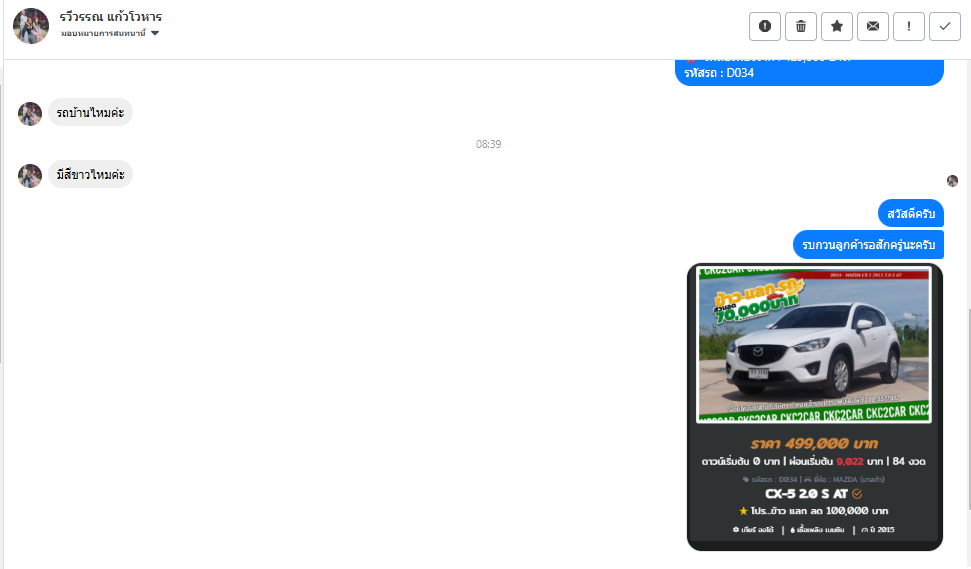Delete conversation with the trash icon
The image size is (971, 569).
click(801, 27)
